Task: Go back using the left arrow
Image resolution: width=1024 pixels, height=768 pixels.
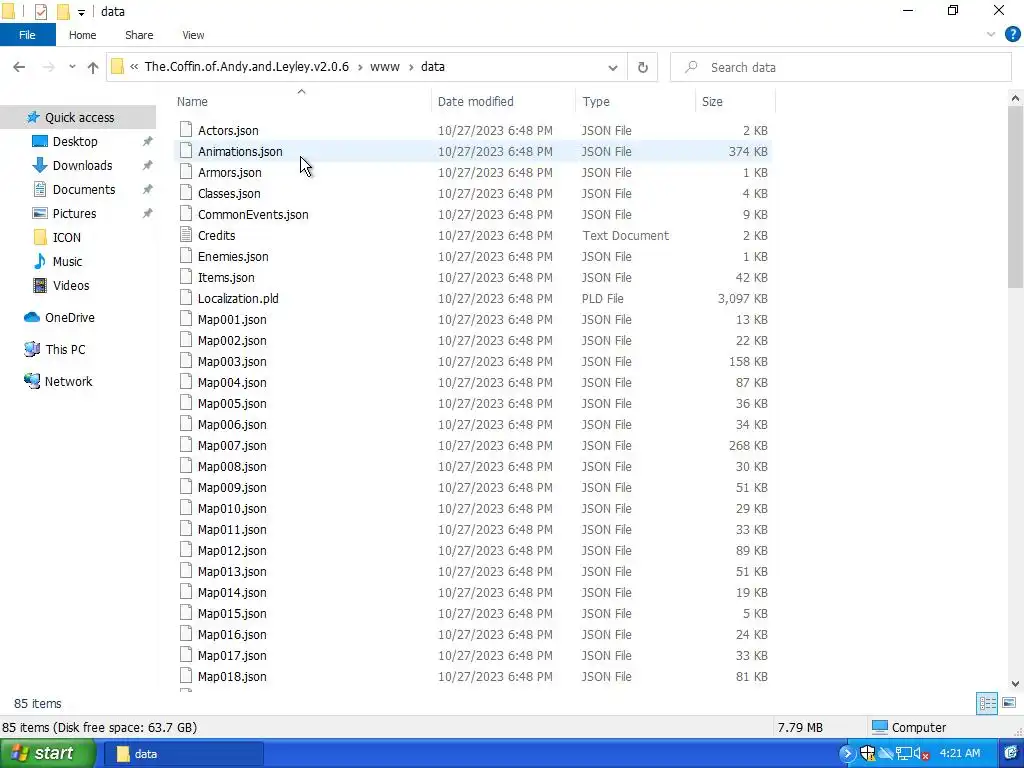Action: pos(19,67)
